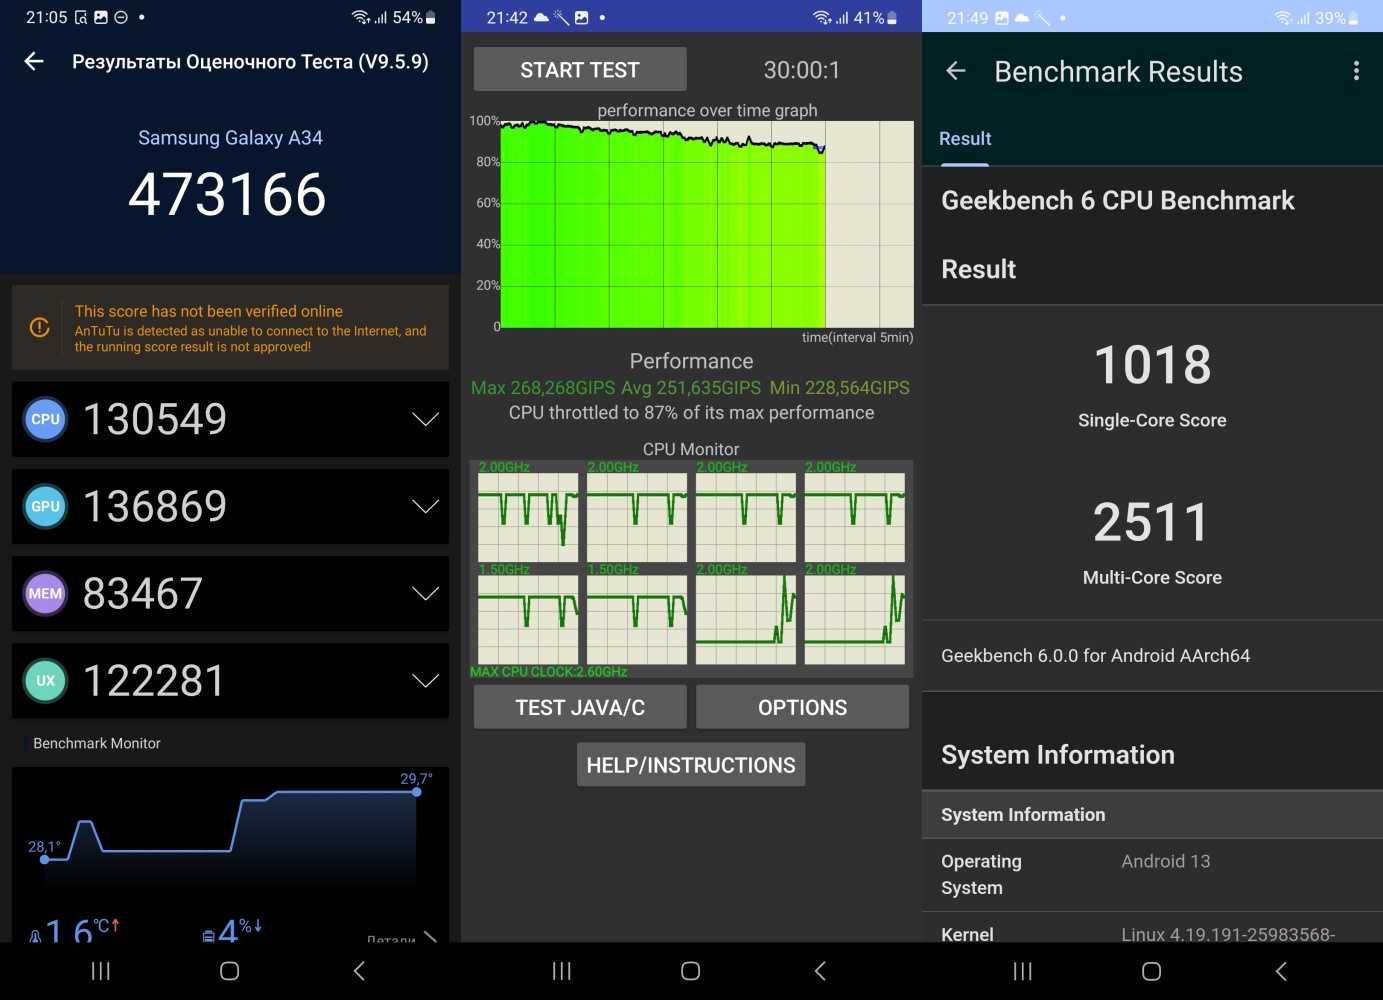Open the OPTIONS button
This screenshot has width=1383, height=1000.
click(802, 708)
